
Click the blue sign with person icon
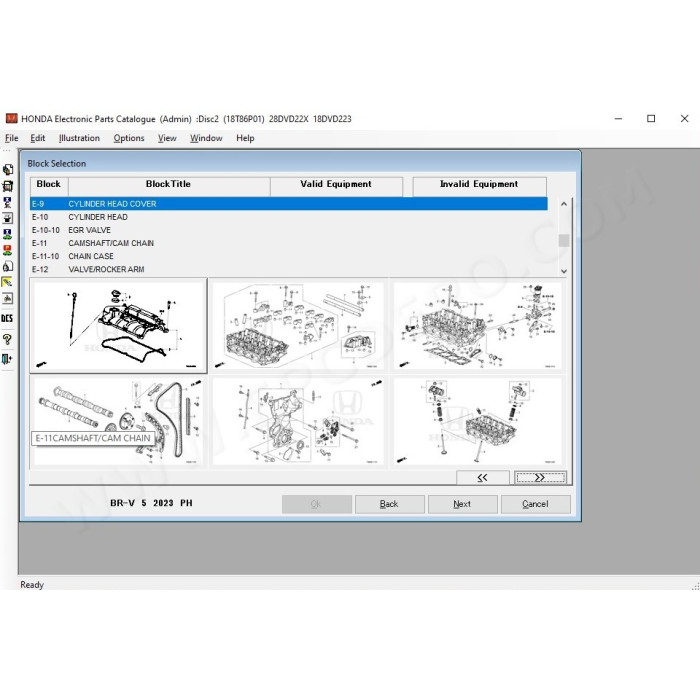tap(8, 202)
